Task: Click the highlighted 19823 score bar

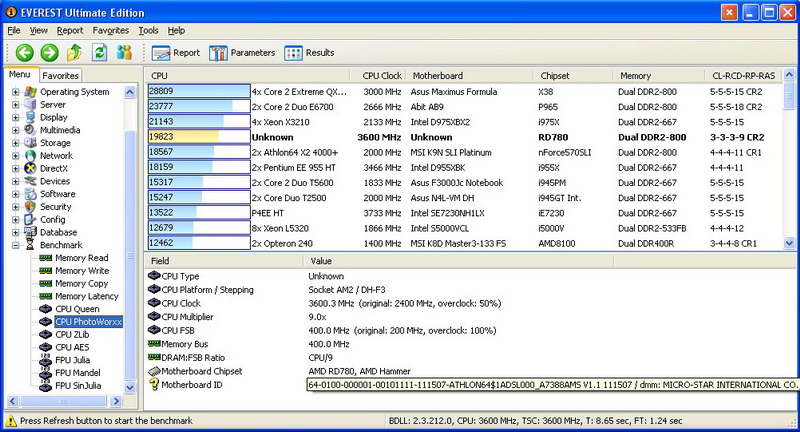Action: (x=199, y=137)
